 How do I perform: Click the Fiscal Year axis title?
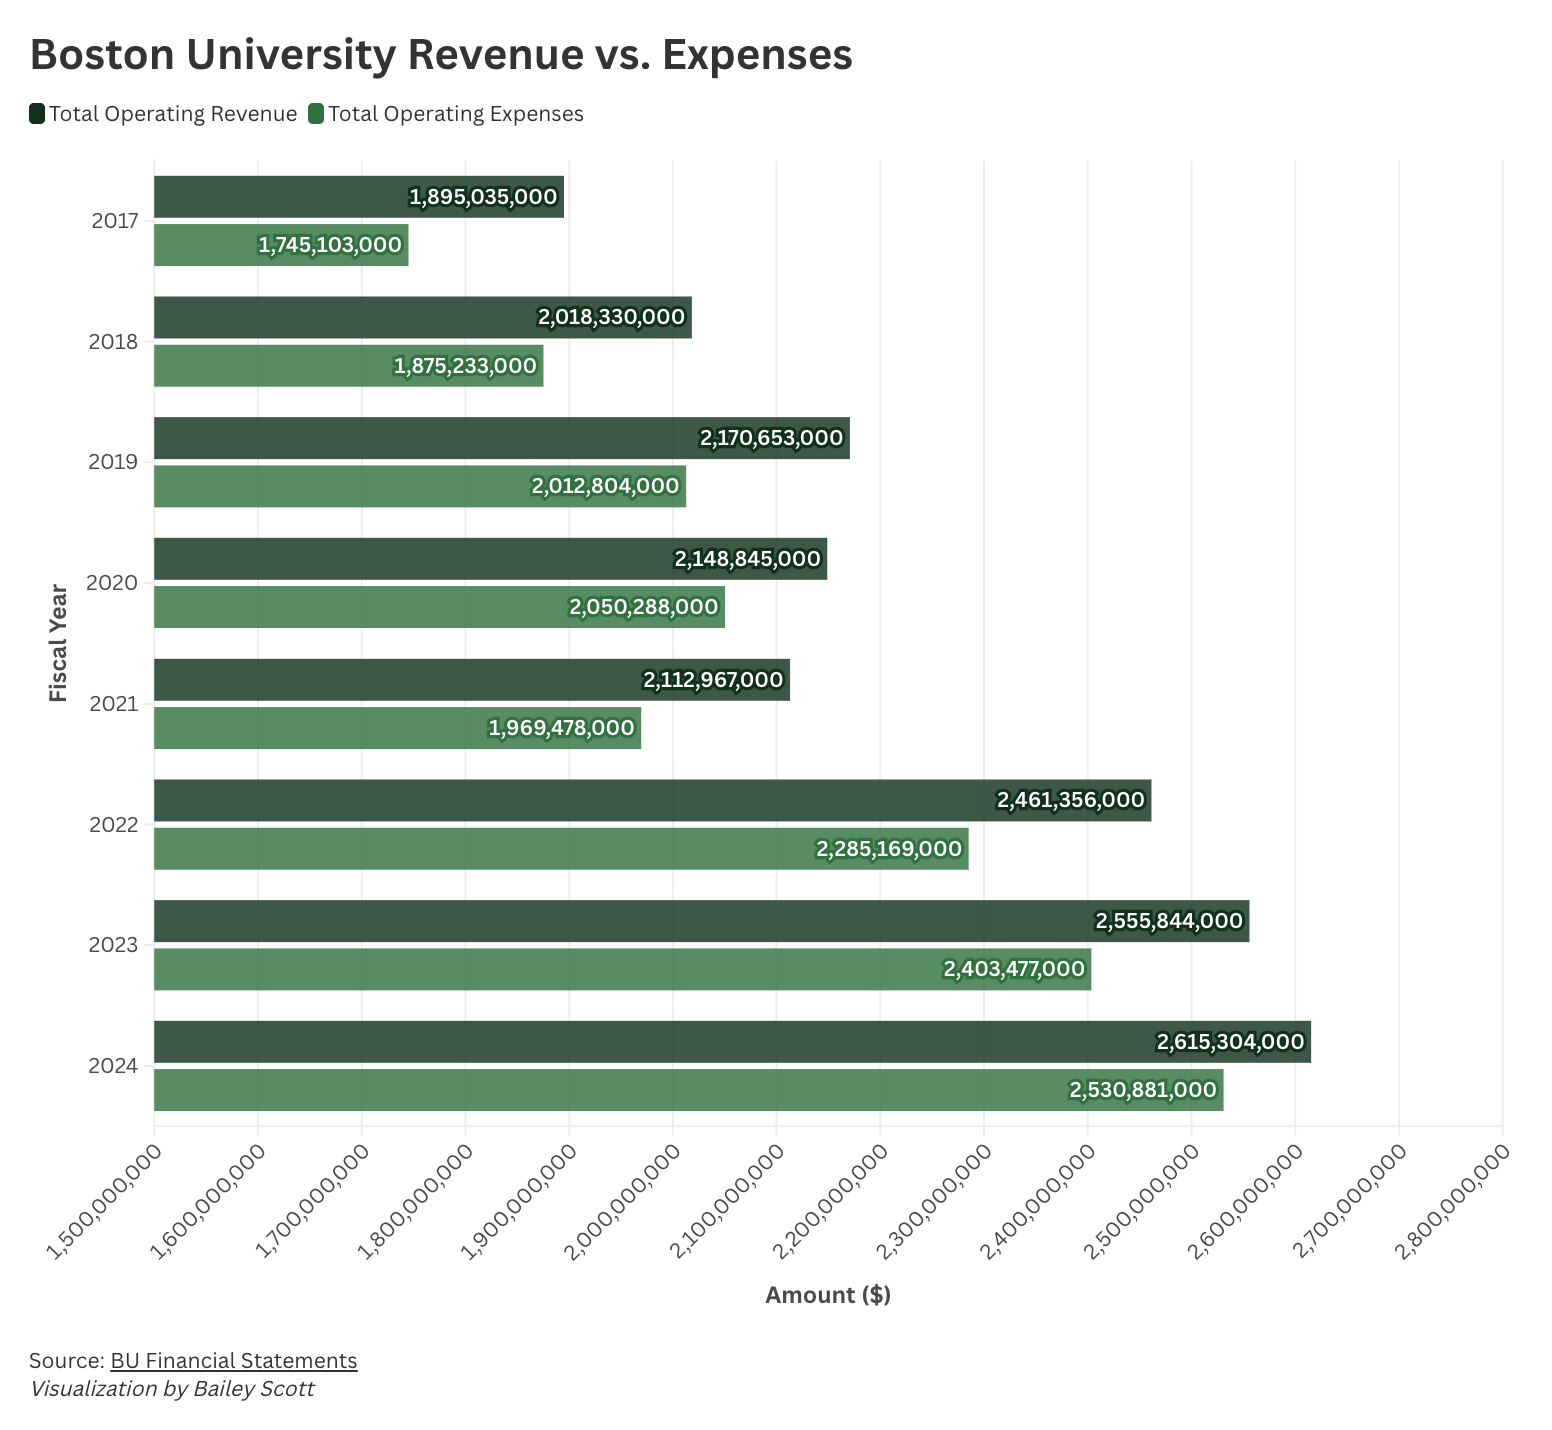[x=58, y=643]
